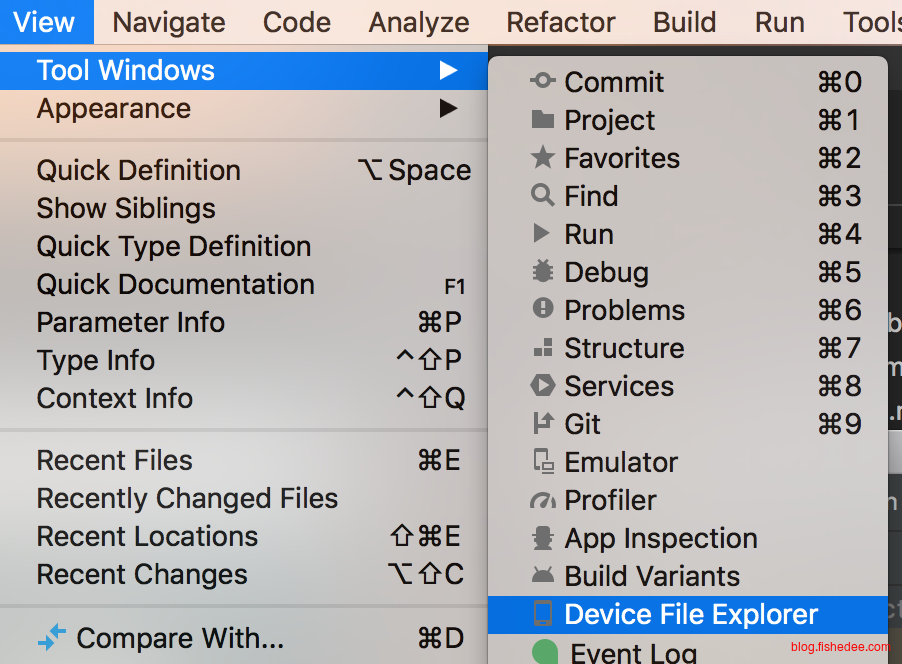Screen dimensions: 902x664
Task: Open the Refactor menu
Action: tap(560, 22)
